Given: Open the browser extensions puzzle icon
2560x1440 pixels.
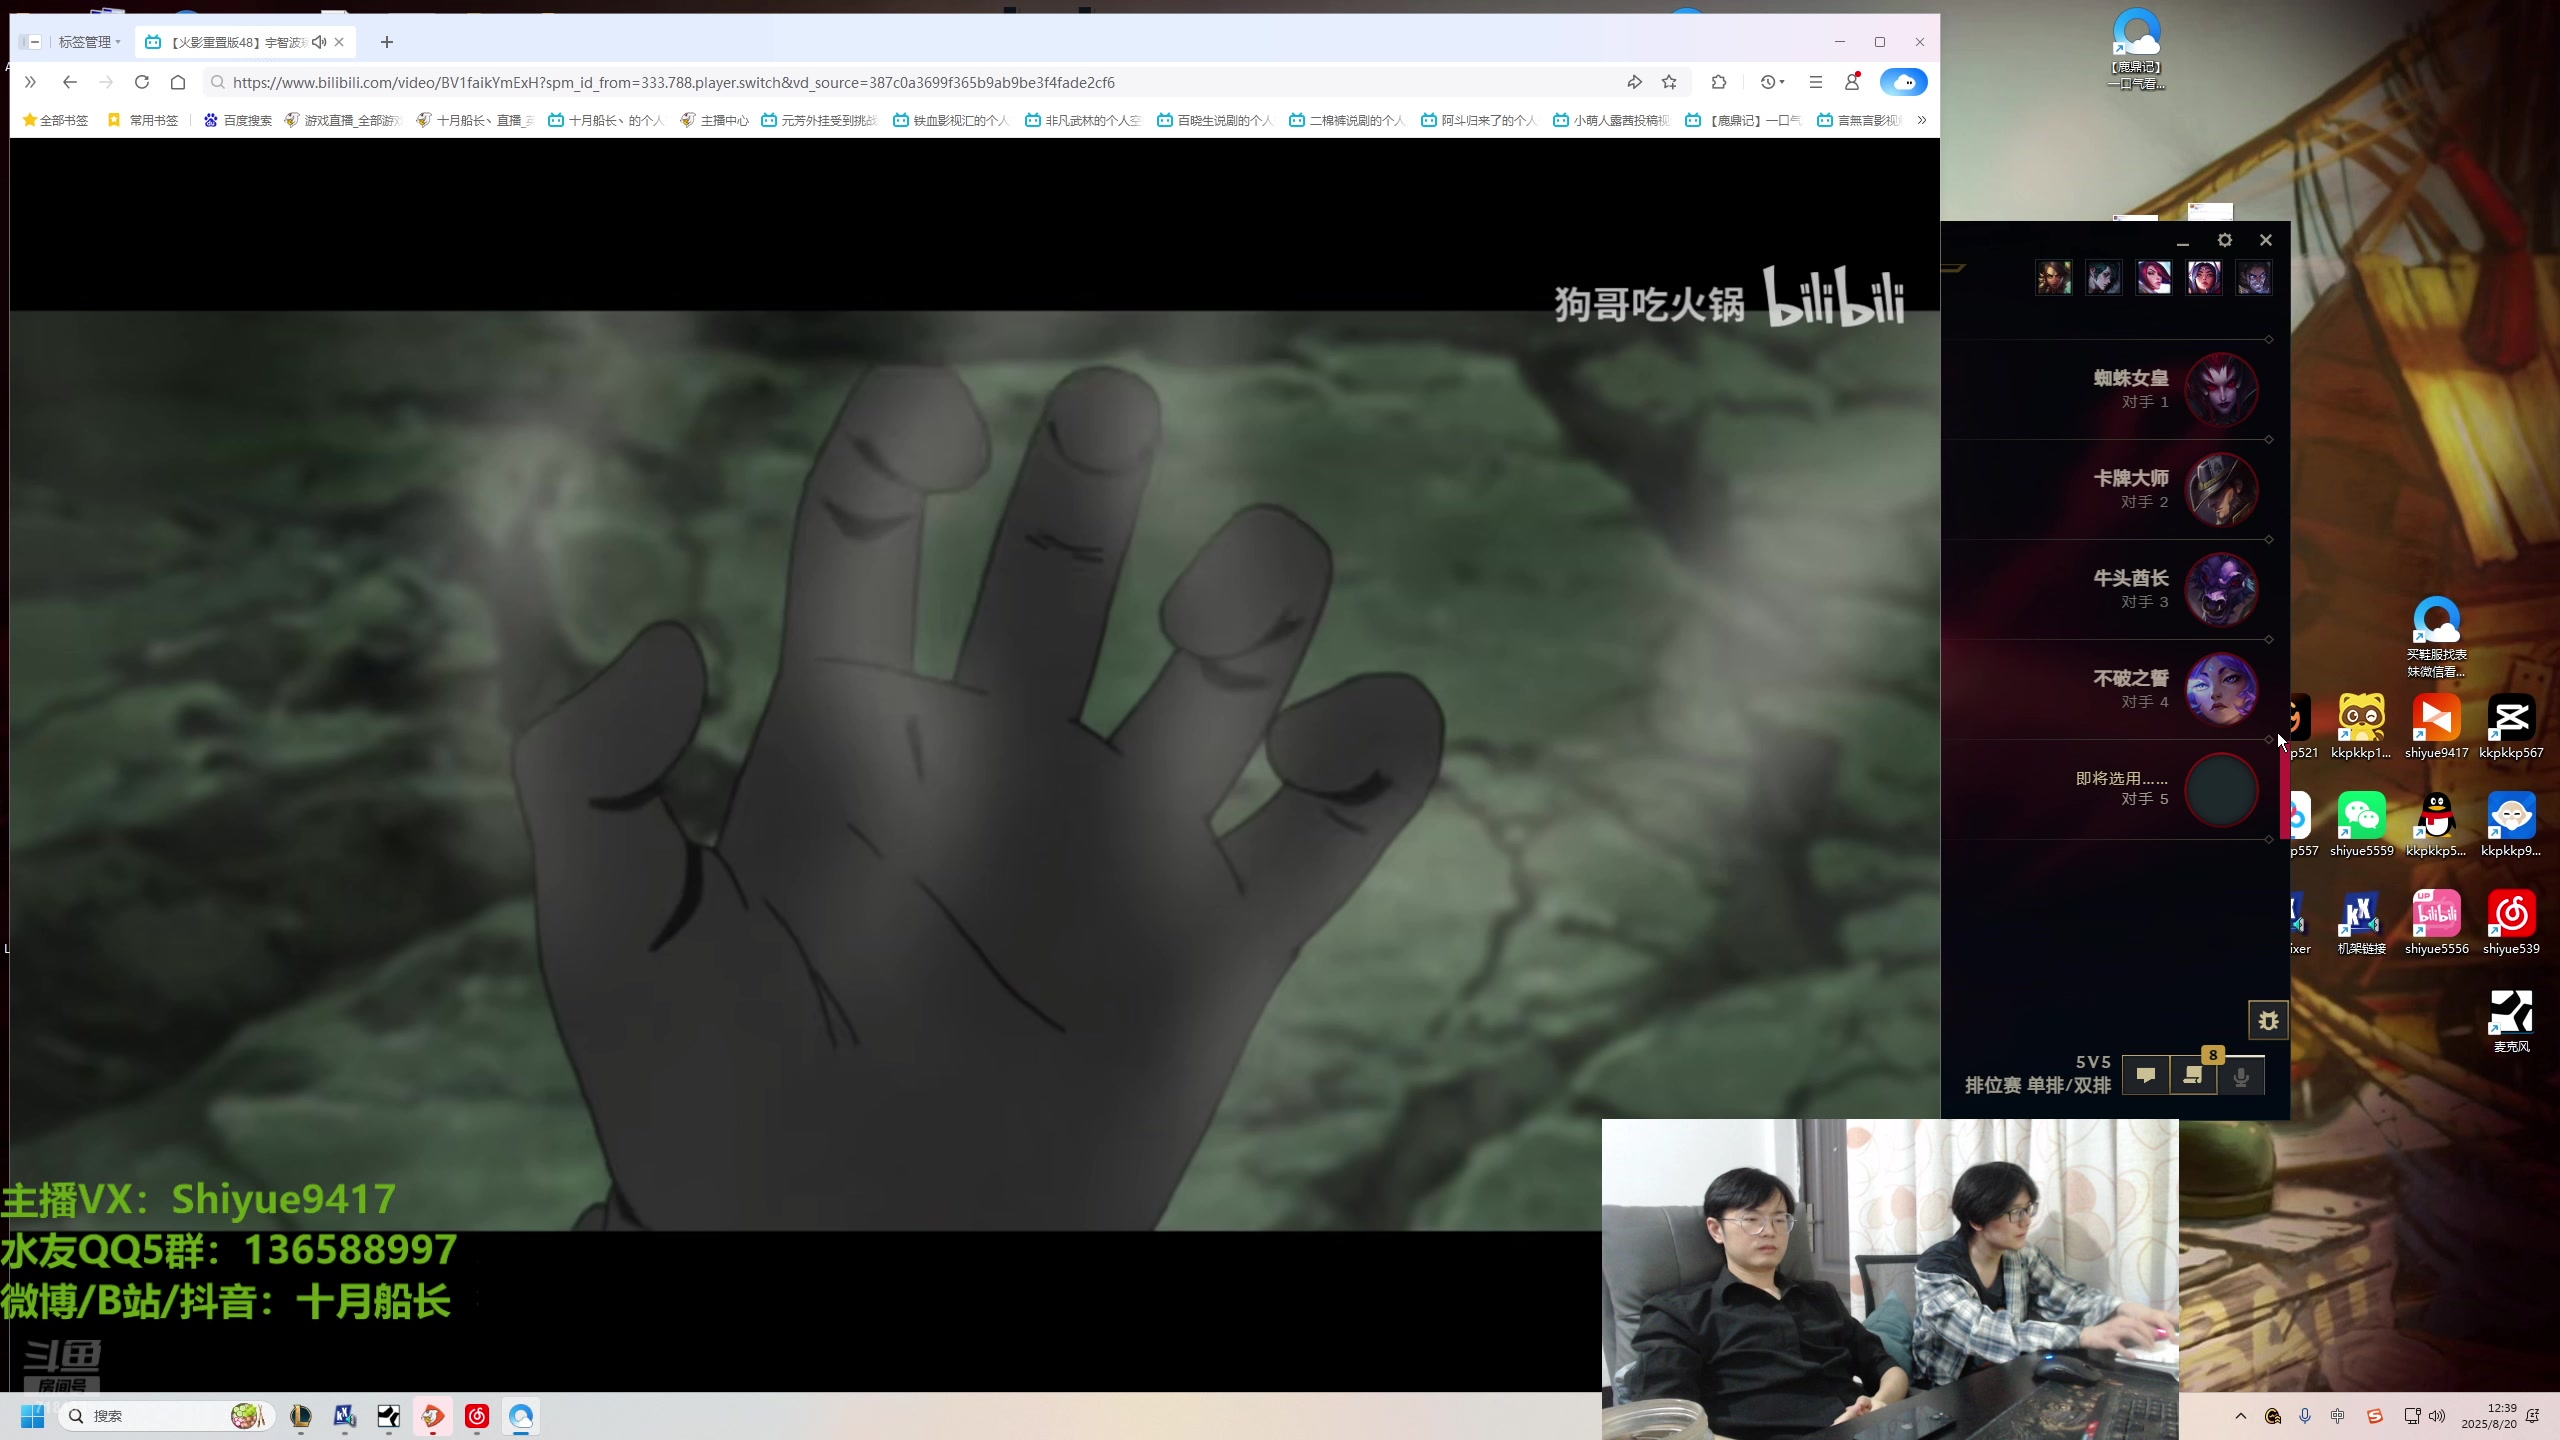Looking at the screenshot, I should tap(1719, 82).
